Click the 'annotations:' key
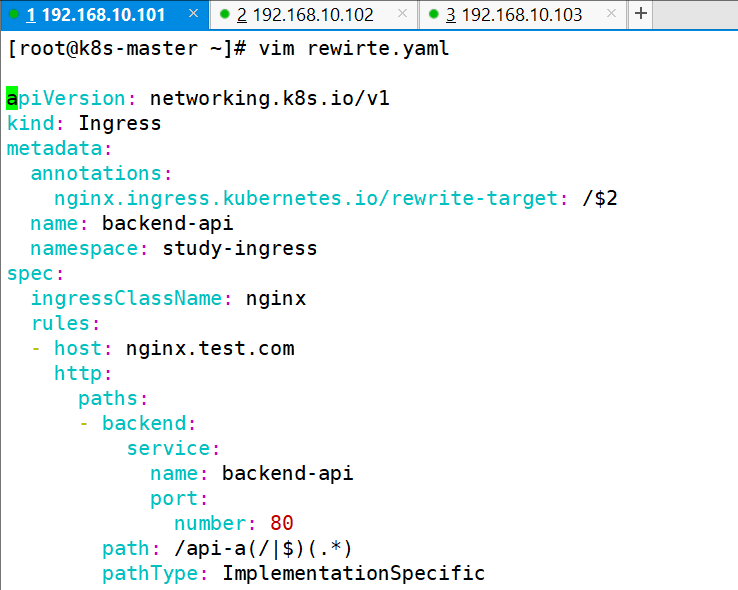The height and width of the screenshot is (590, 738). click(101, 173)
